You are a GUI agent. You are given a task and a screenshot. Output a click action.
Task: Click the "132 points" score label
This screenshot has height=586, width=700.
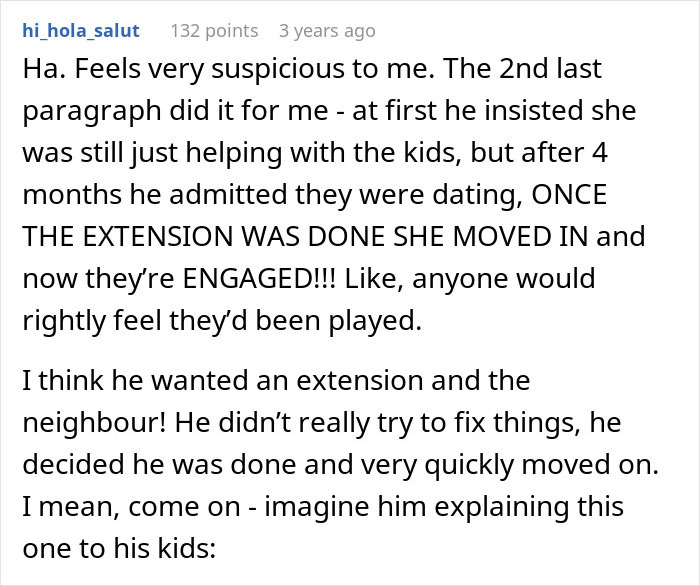tap(214, 31)
